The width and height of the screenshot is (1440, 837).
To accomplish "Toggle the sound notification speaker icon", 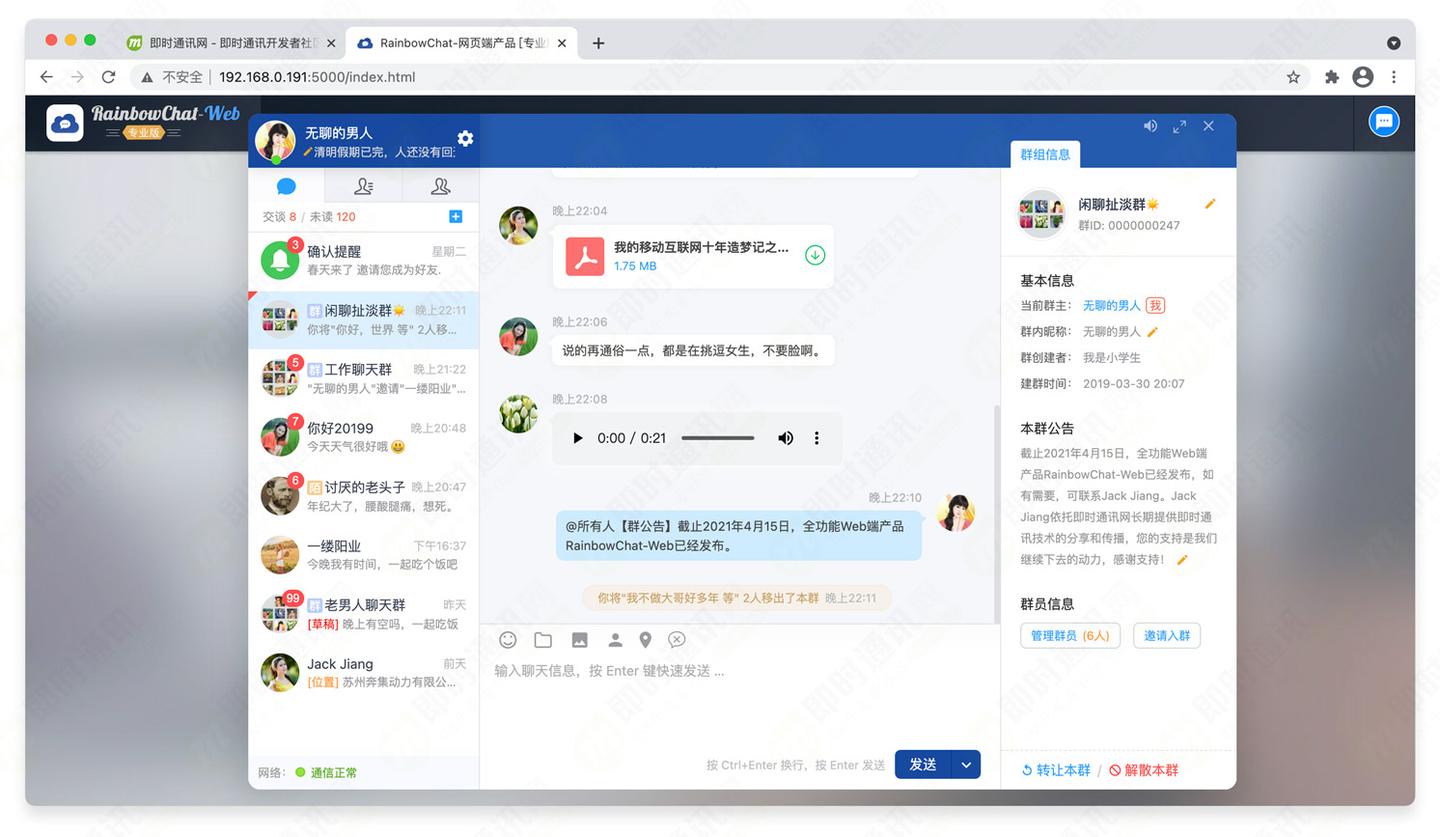I will (1149, 126).
